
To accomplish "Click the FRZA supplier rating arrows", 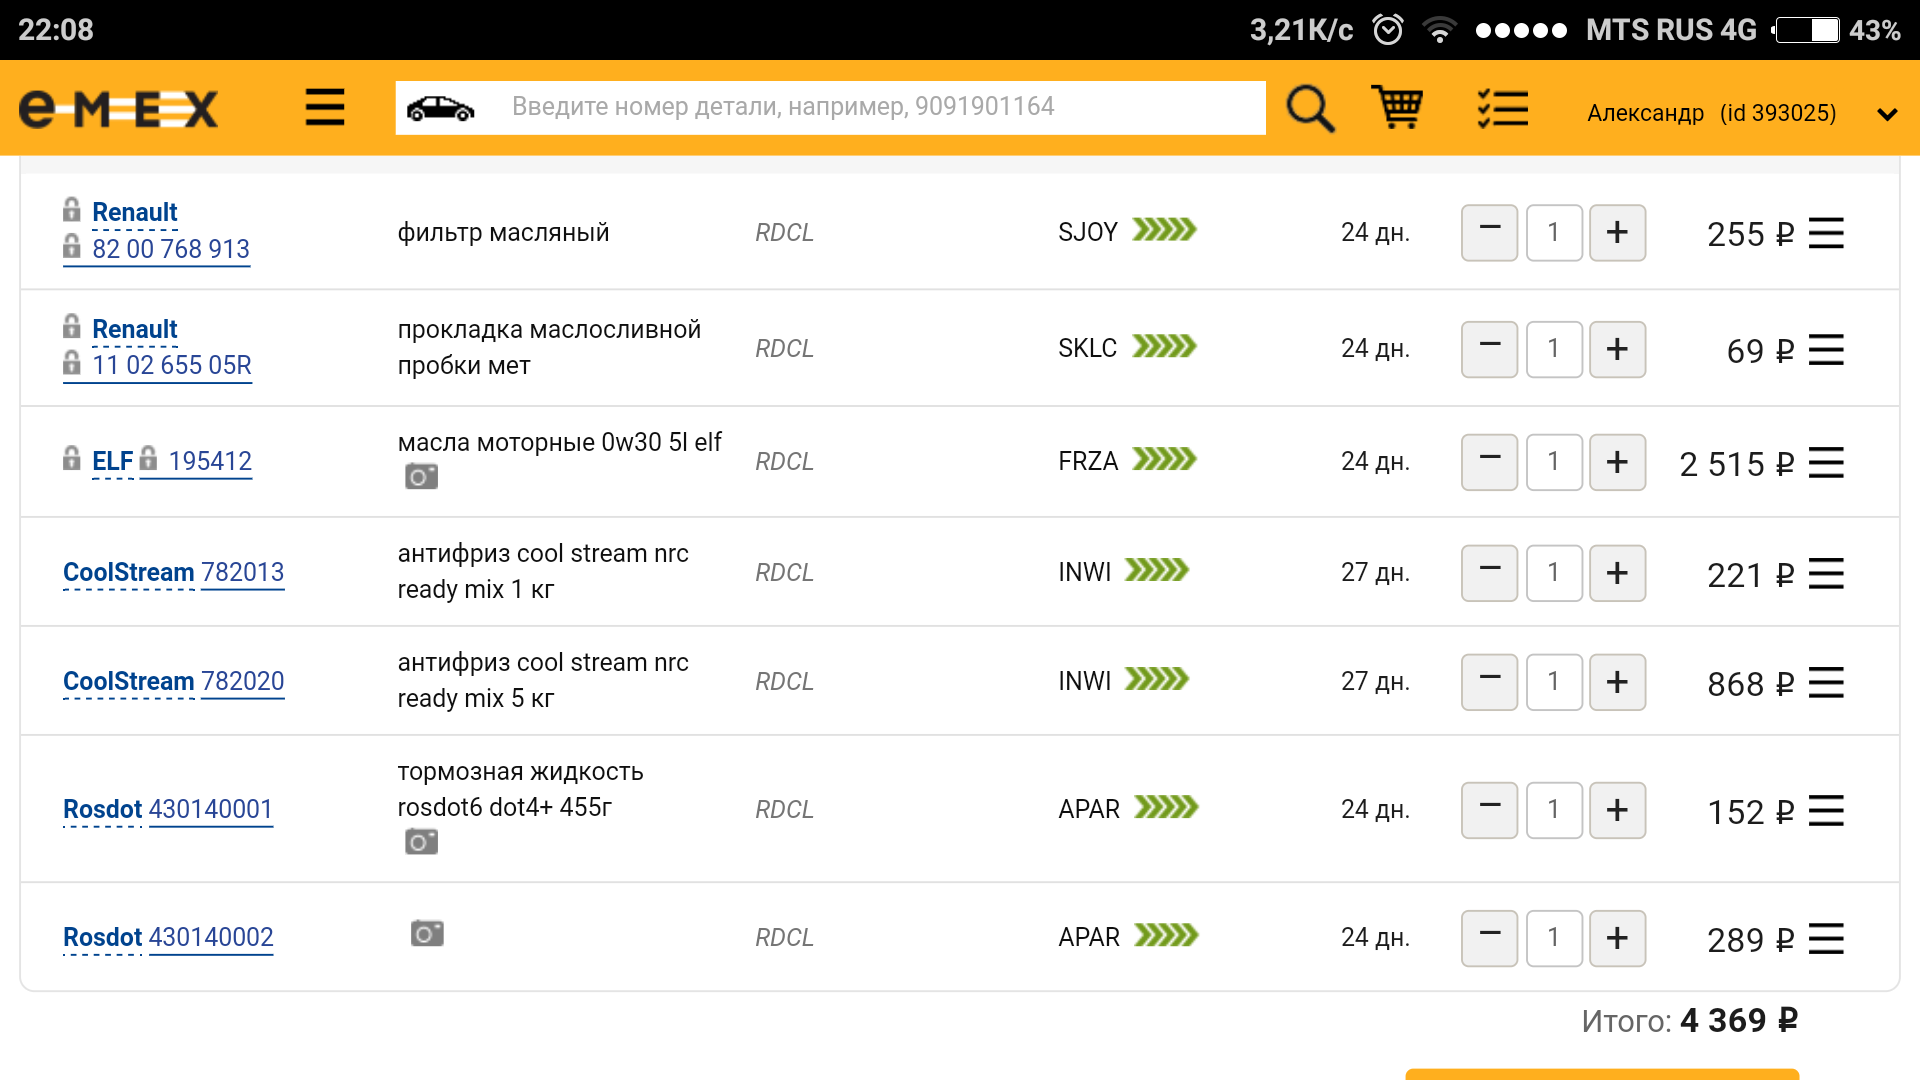I will click(x=1164, y=459).
